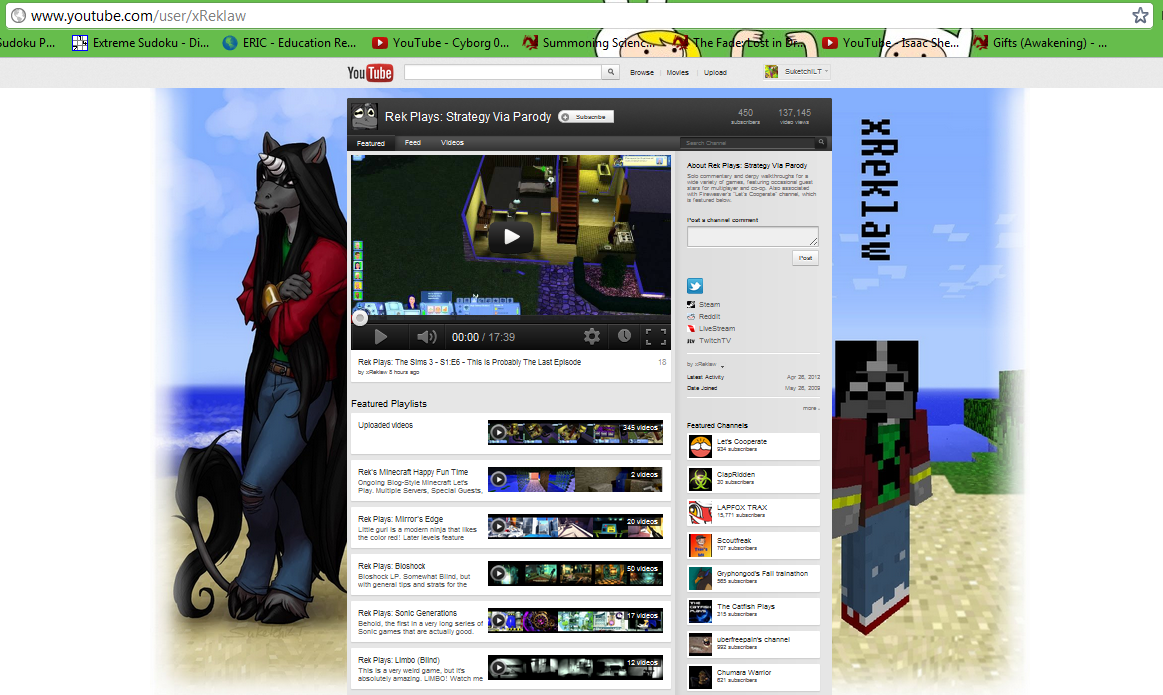Click in the Search Channel field
Image resolution: width=1163 pixels, height=695 pixels.
748,142
